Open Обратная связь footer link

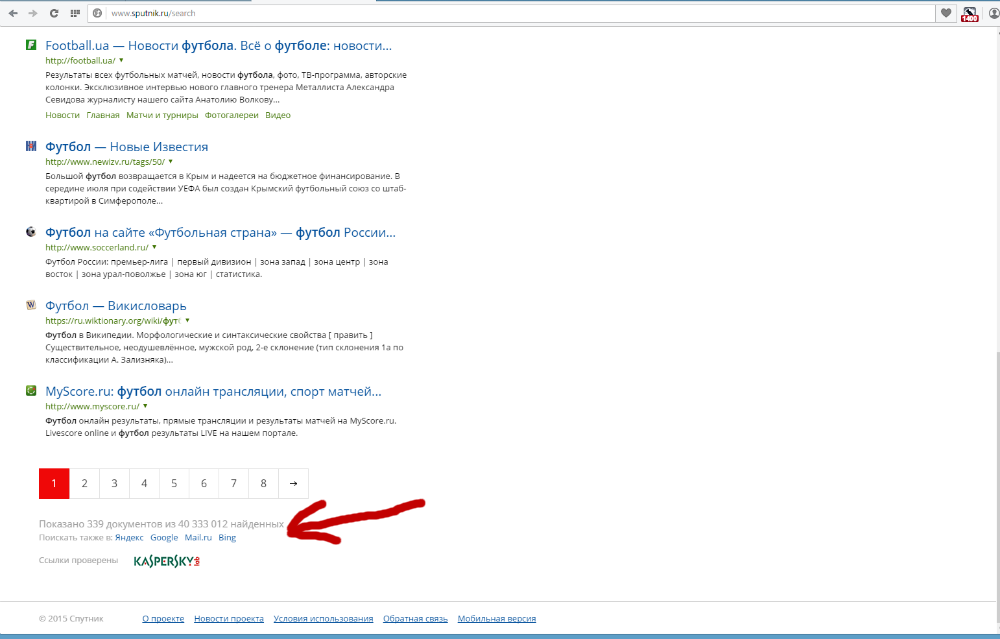point(415,619)
